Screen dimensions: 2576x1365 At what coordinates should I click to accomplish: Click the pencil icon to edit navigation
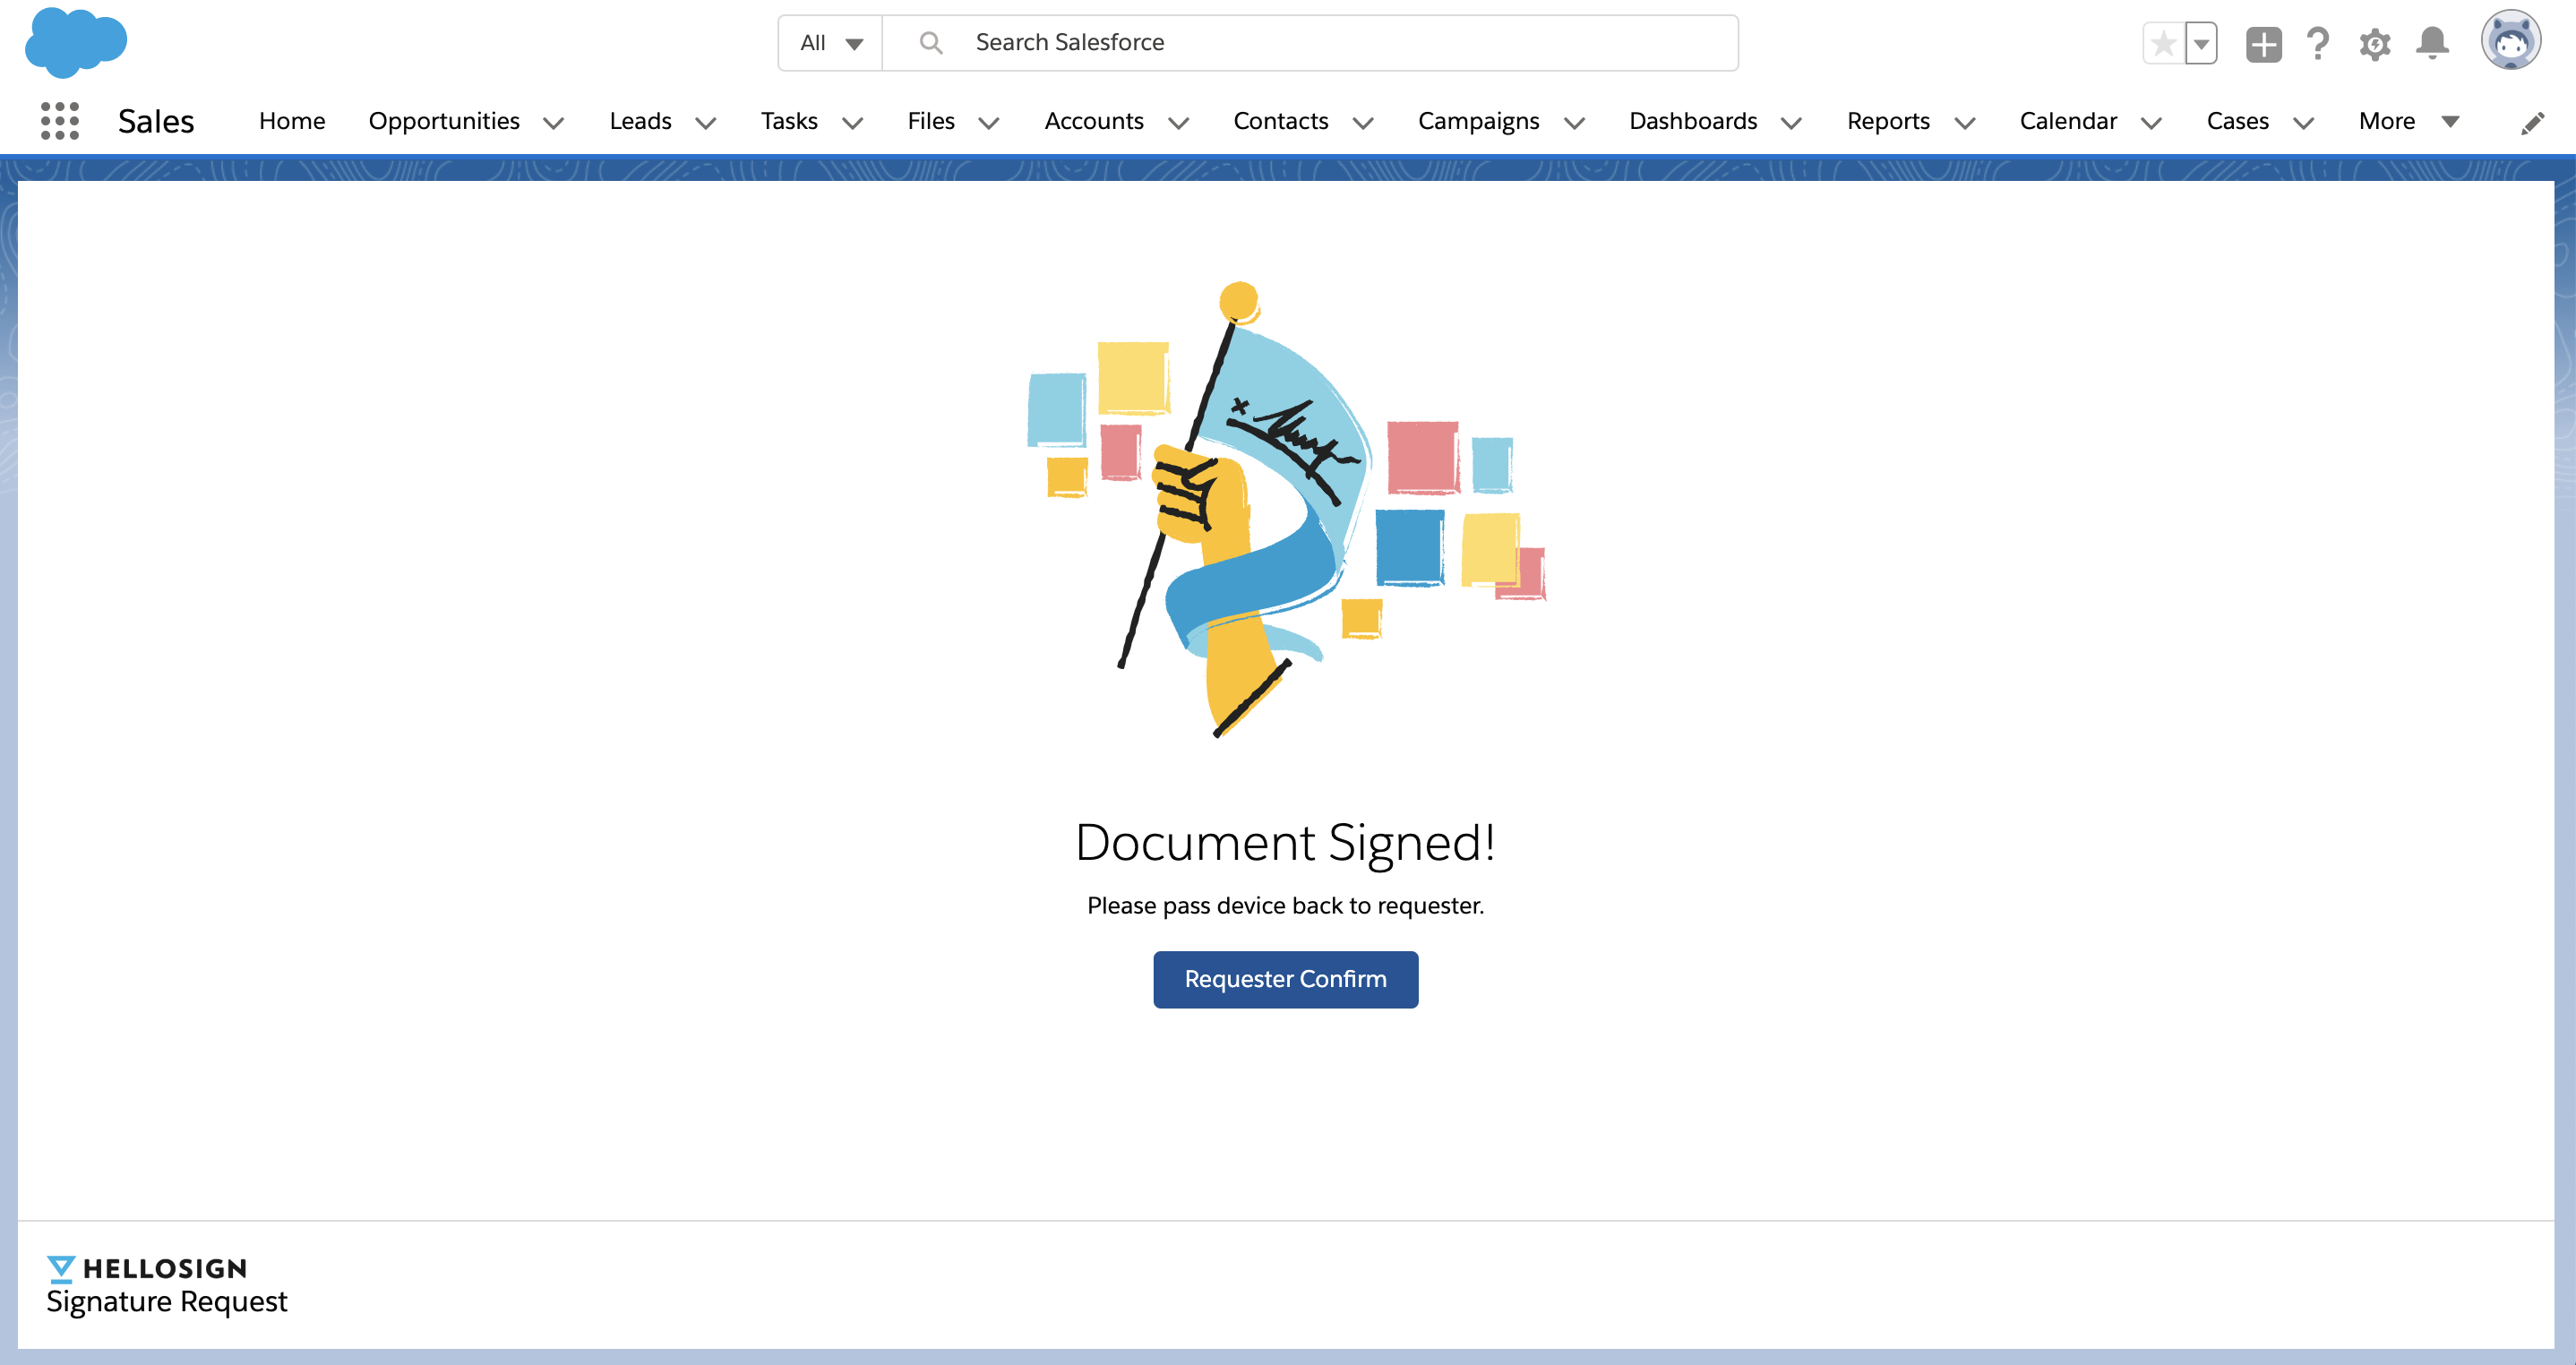(2532, 123)
